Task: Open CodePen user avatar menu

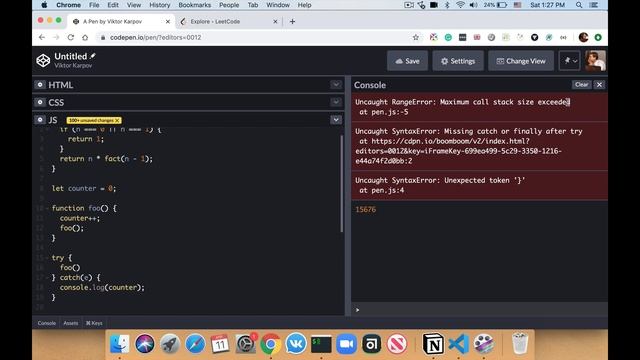Action: (595, 61)
